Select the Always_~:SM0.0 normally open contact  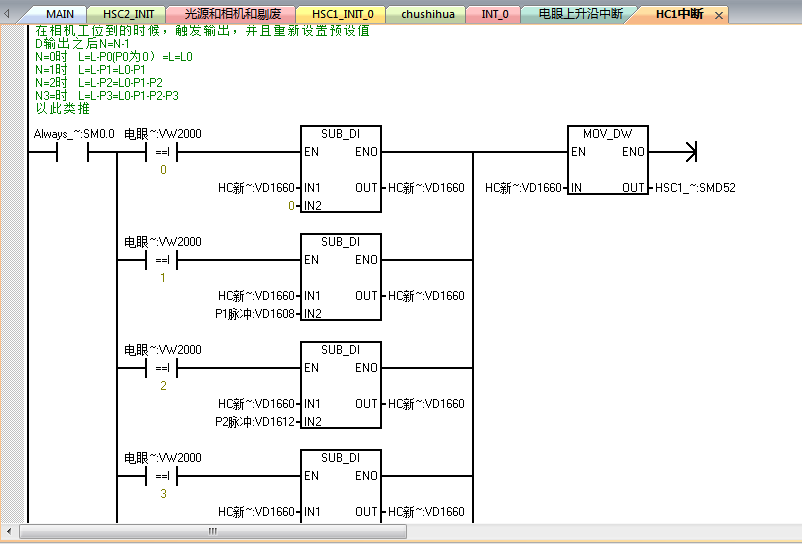tap(73, 152)
